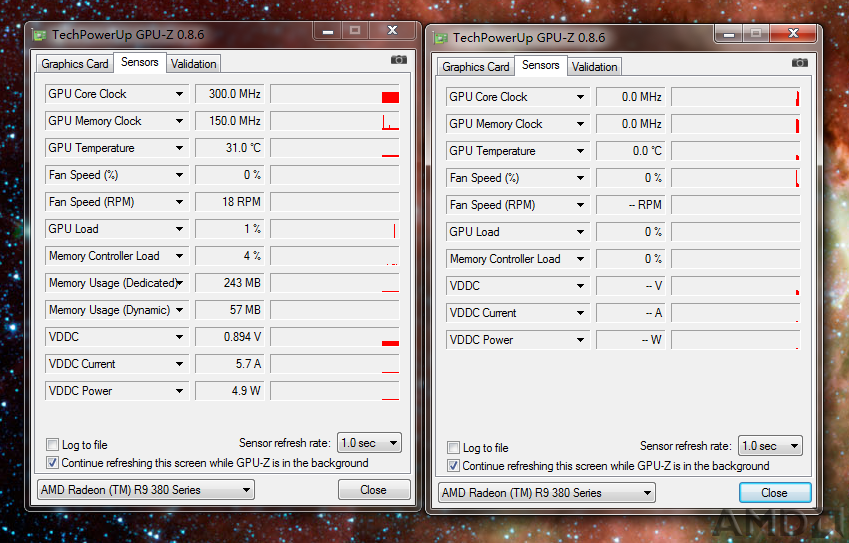Screen dimensions: 849x543
Task: Open sensor refresh rate dropdown in left window
Action: [x=369, y=443]
